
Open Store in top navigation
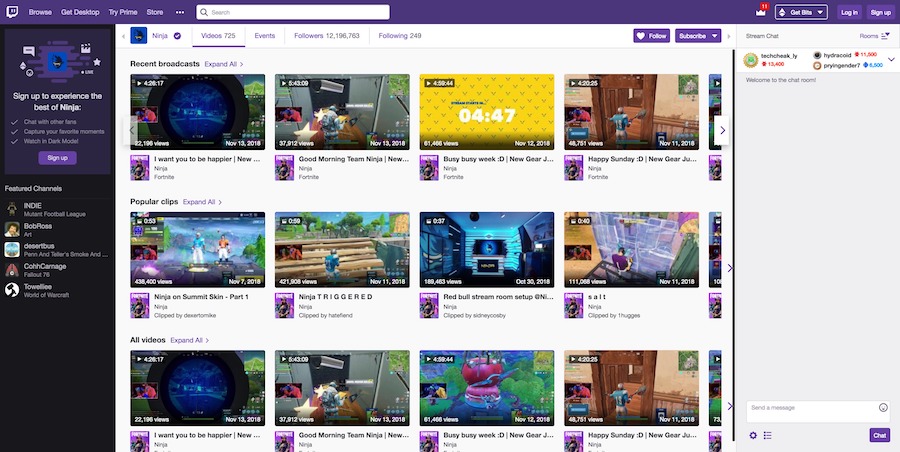pos(154,12)
